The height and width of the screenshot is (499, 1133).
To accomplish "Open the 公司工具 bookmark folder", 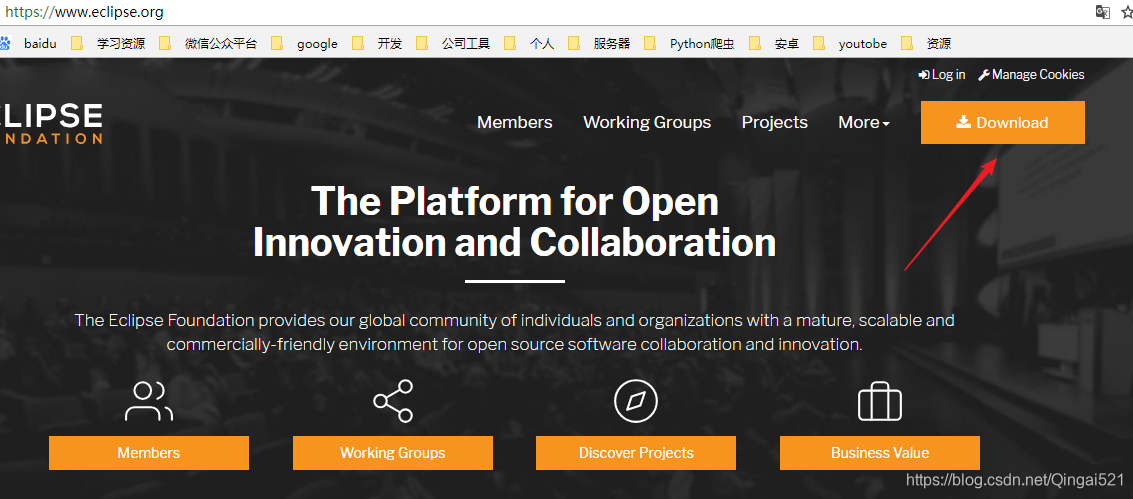I will click(453, 43).
